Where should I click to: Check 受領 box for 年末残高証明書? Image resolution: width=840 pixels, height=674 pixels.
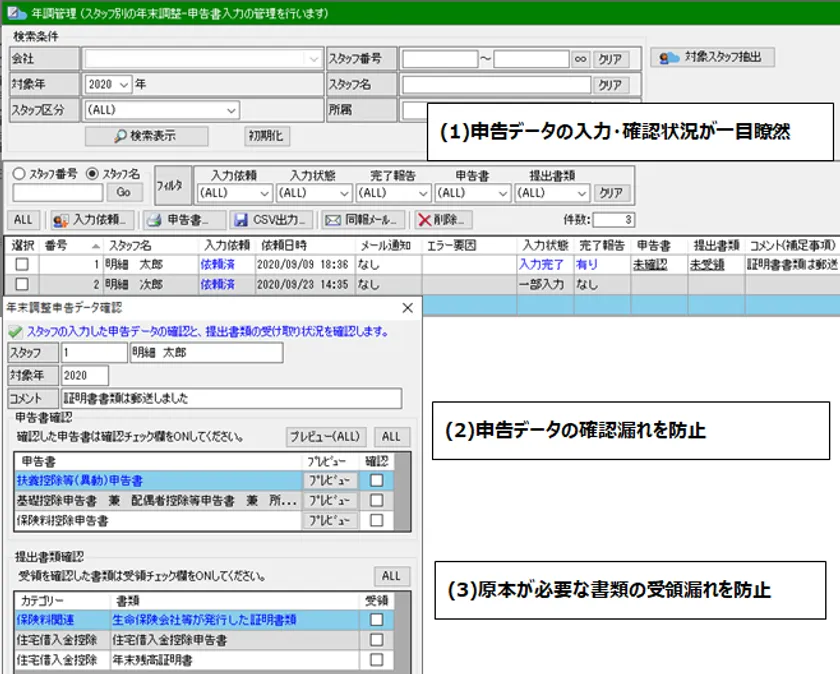coord(376,660)
